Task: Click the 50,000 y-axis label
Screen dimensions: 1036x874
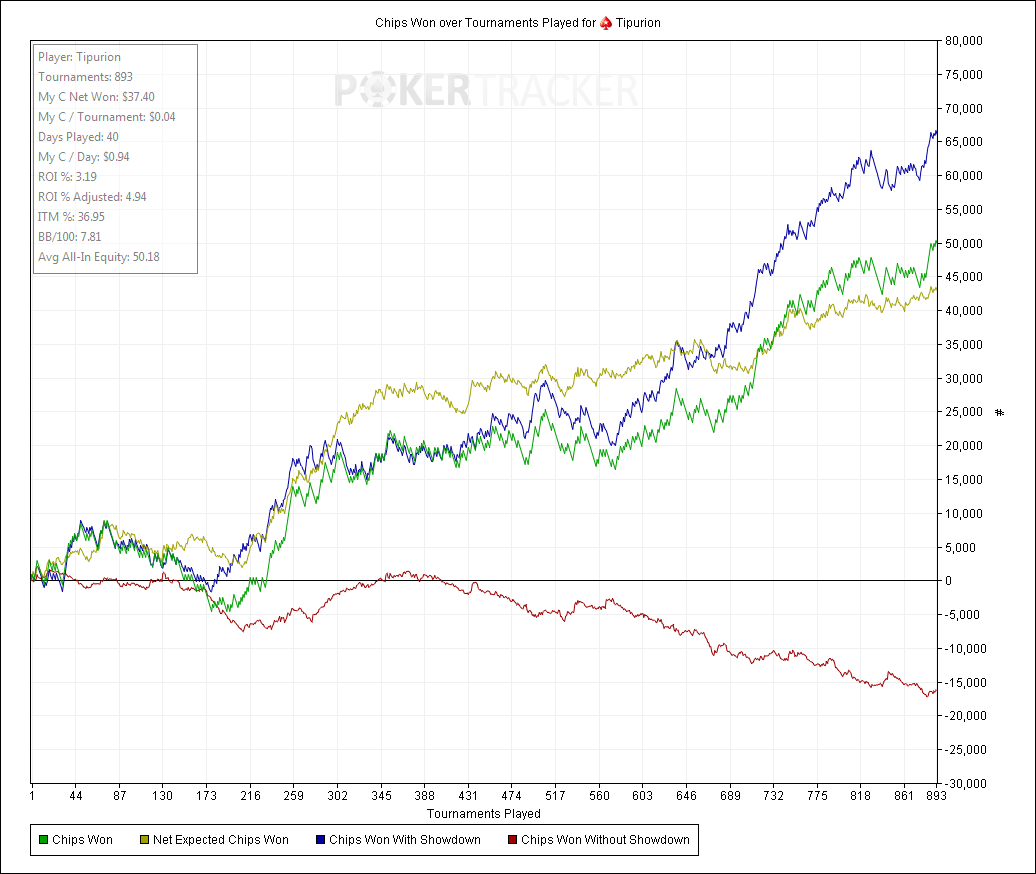Action: (x=963, y=244)
